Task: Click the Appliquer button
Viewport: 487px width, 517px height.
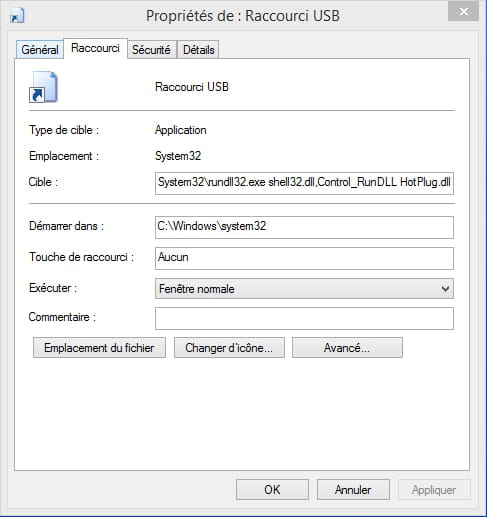Action: pyautogui.click(x=434, y=490)
